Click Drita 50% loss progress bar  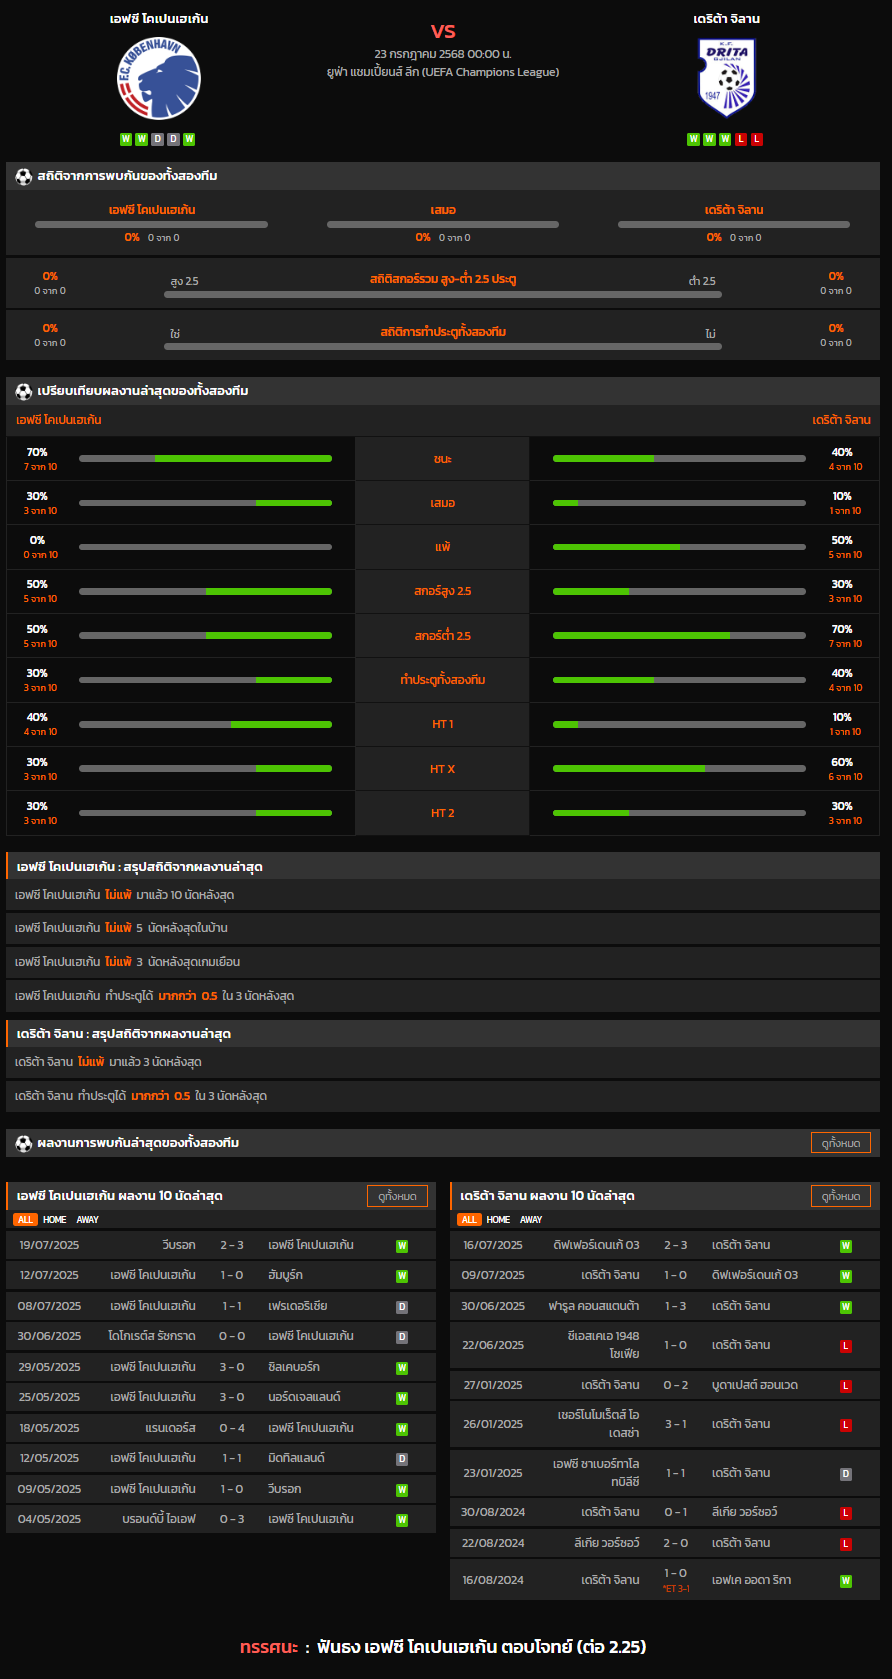(x=679, y=547)
